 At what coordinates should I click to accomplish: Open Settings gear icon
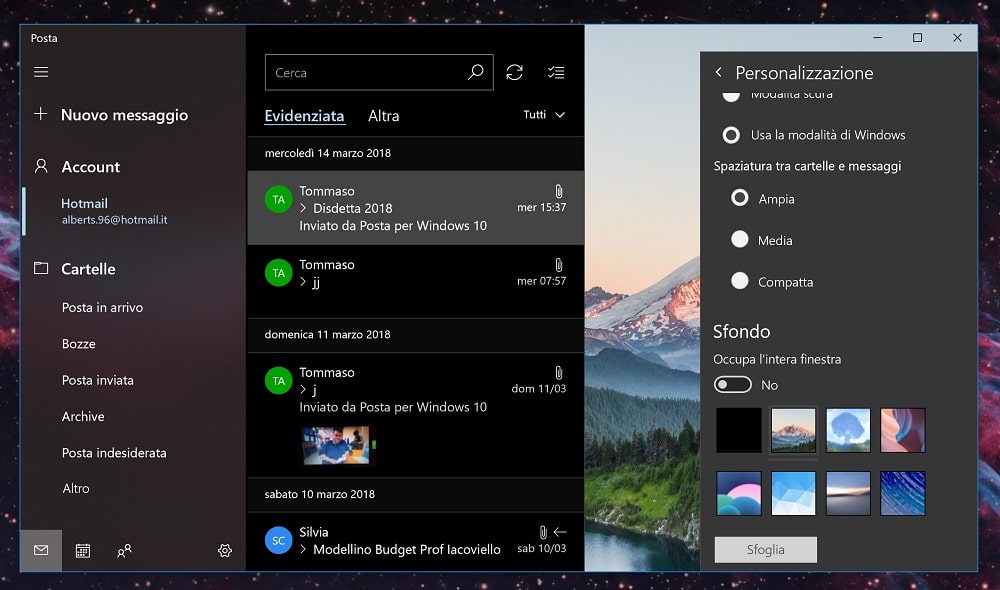(x=225, y=550)
